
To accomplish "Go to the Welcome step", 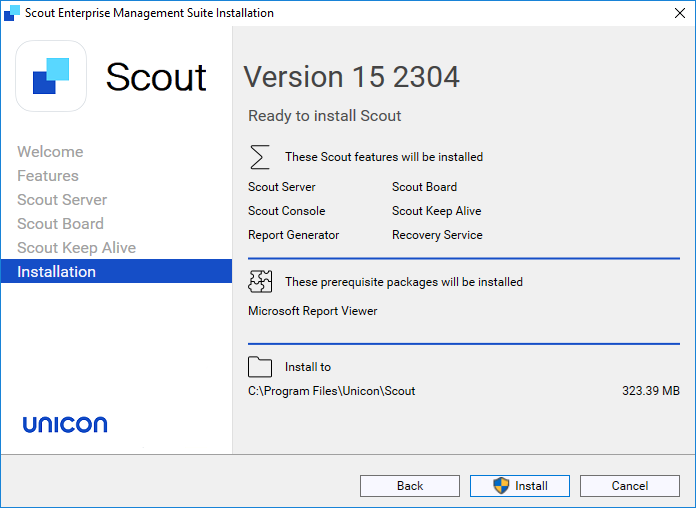I will [50, 152].
